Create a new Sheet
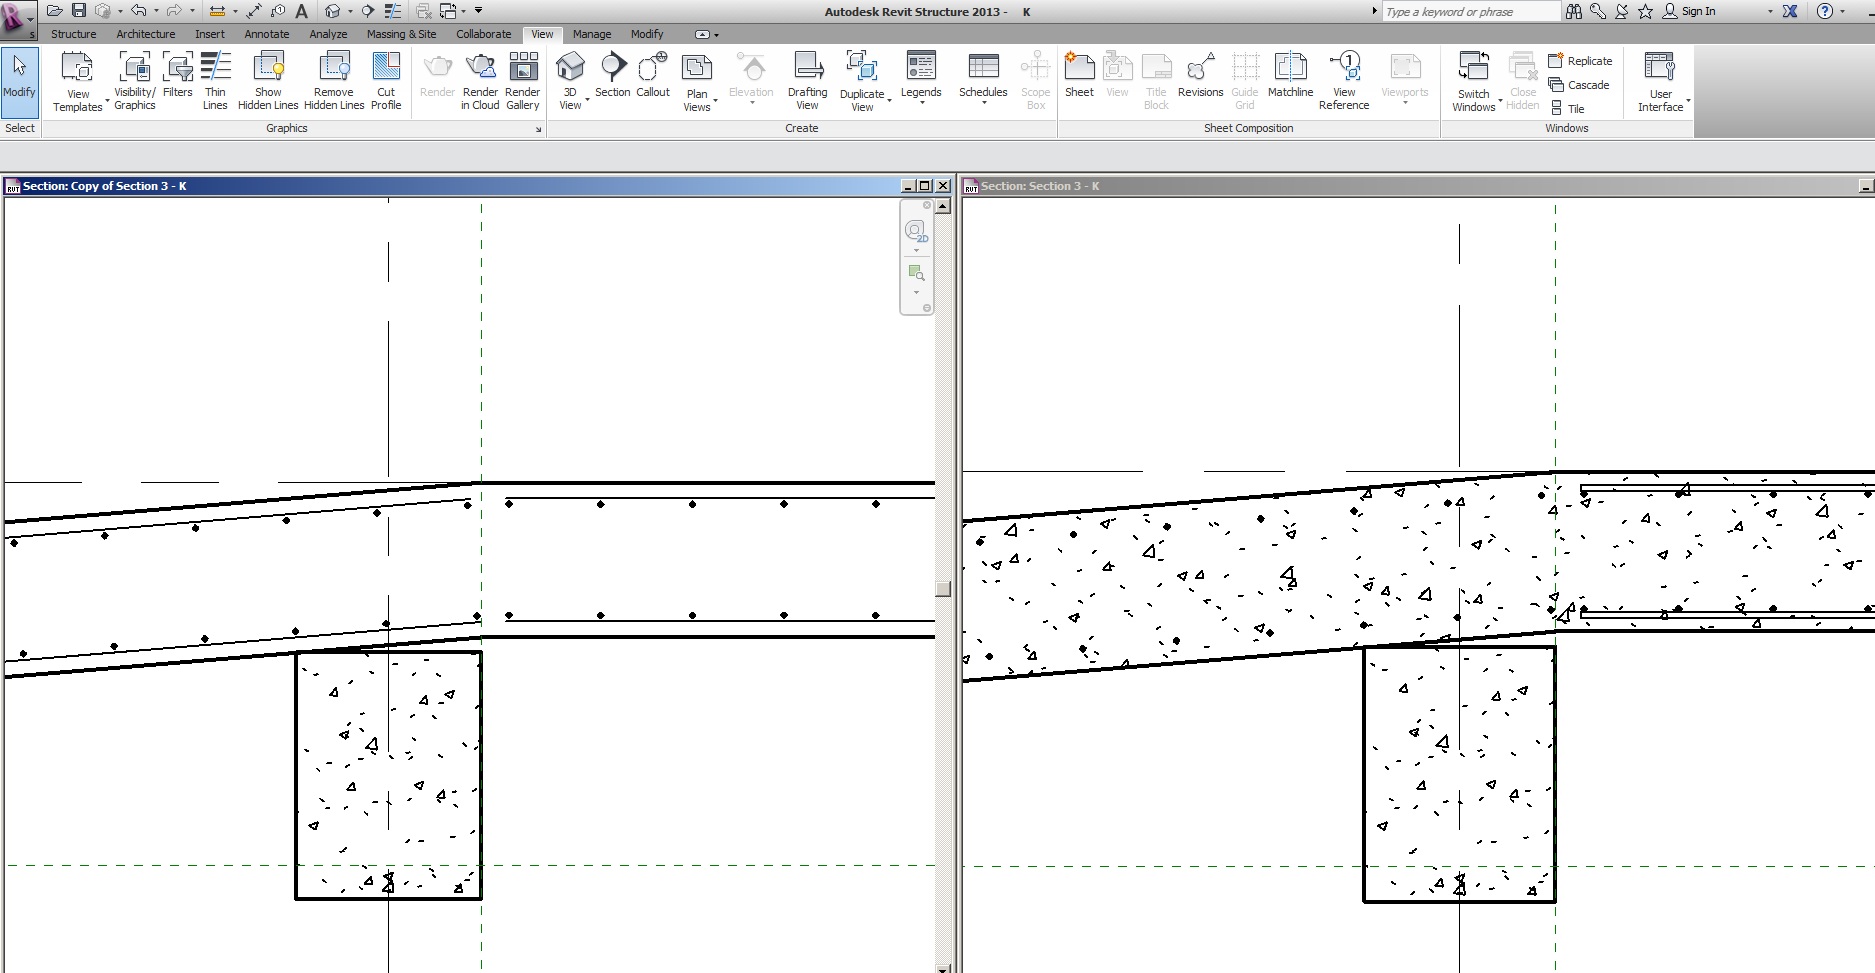This screenshot has height=973, width=1875. [x=1079, y=75]
